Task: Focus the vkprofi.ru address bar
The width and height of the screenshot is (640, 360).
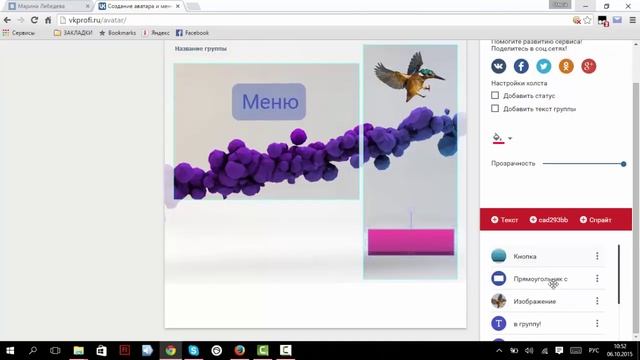Action: (x=314, y=20)
